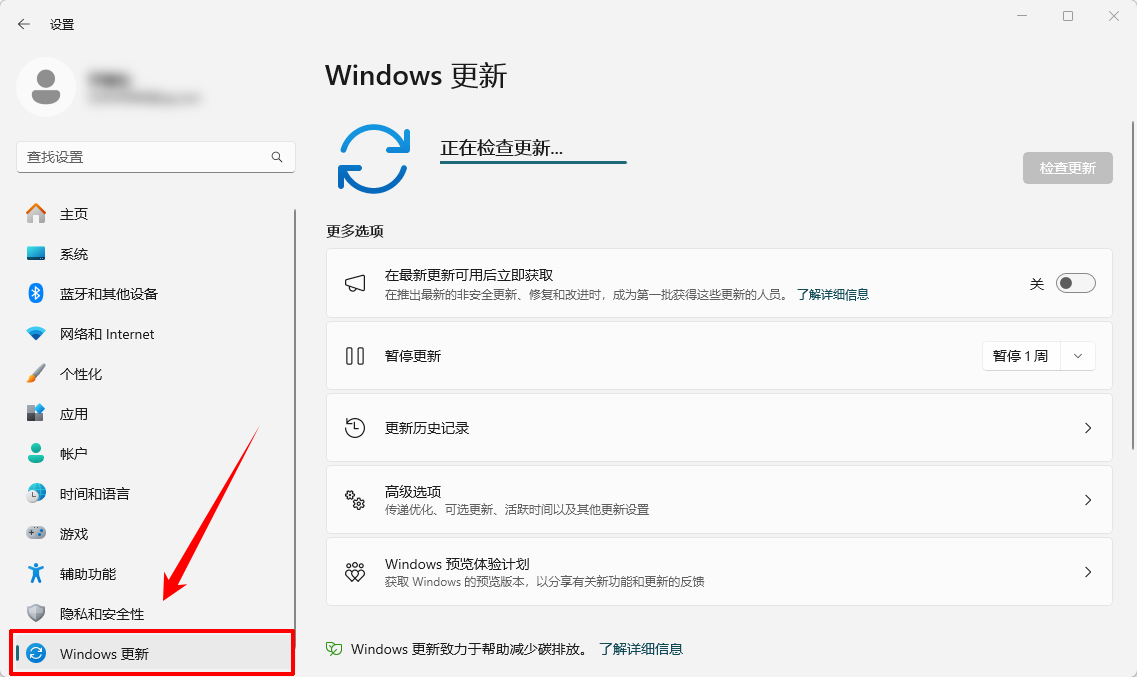
Task: Maximize the Settings window
Action: (x=1067, y=16)
